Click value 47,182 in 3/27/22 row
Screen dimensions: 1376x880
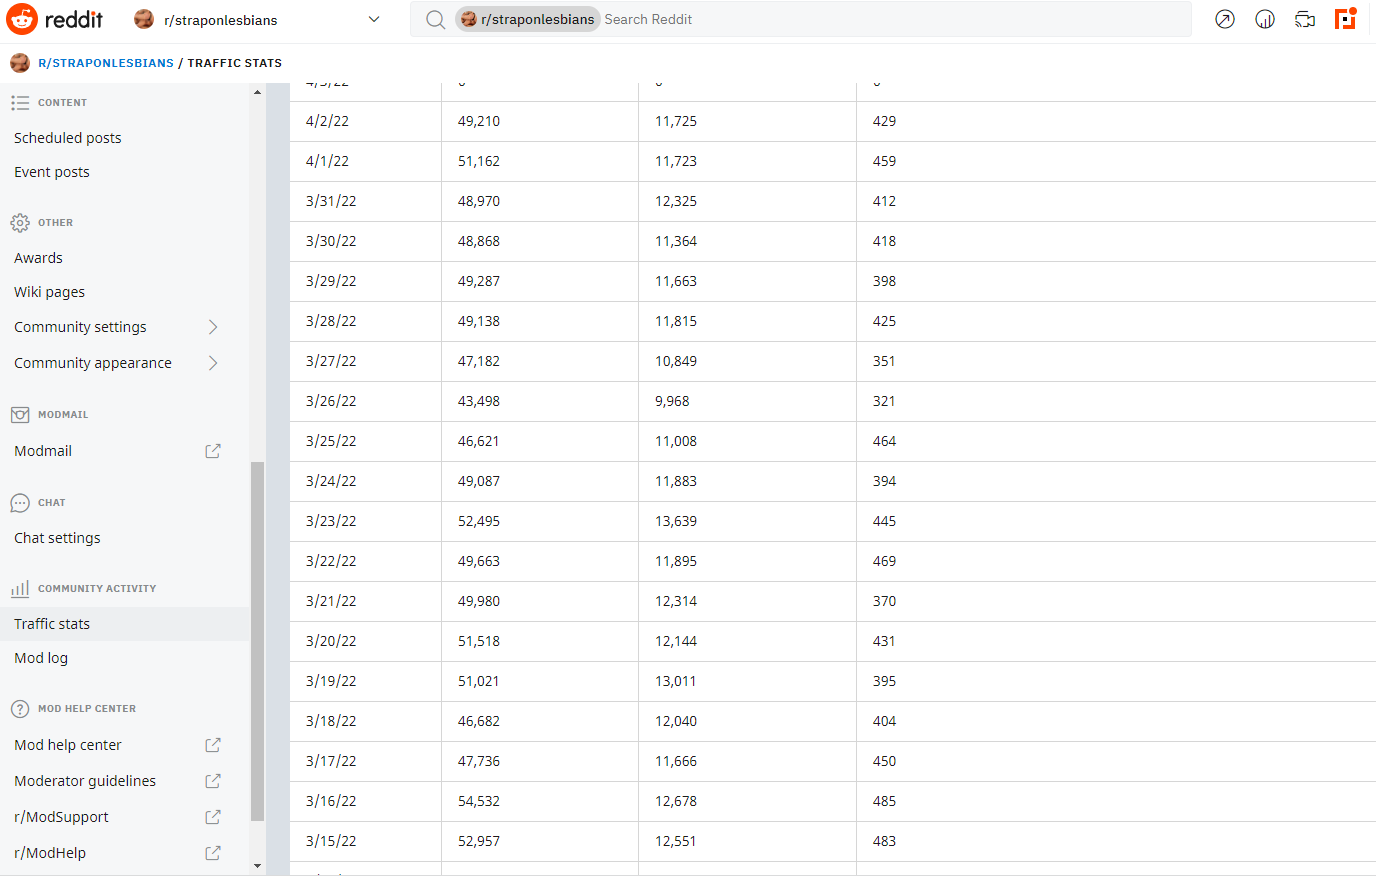[479, 361]
